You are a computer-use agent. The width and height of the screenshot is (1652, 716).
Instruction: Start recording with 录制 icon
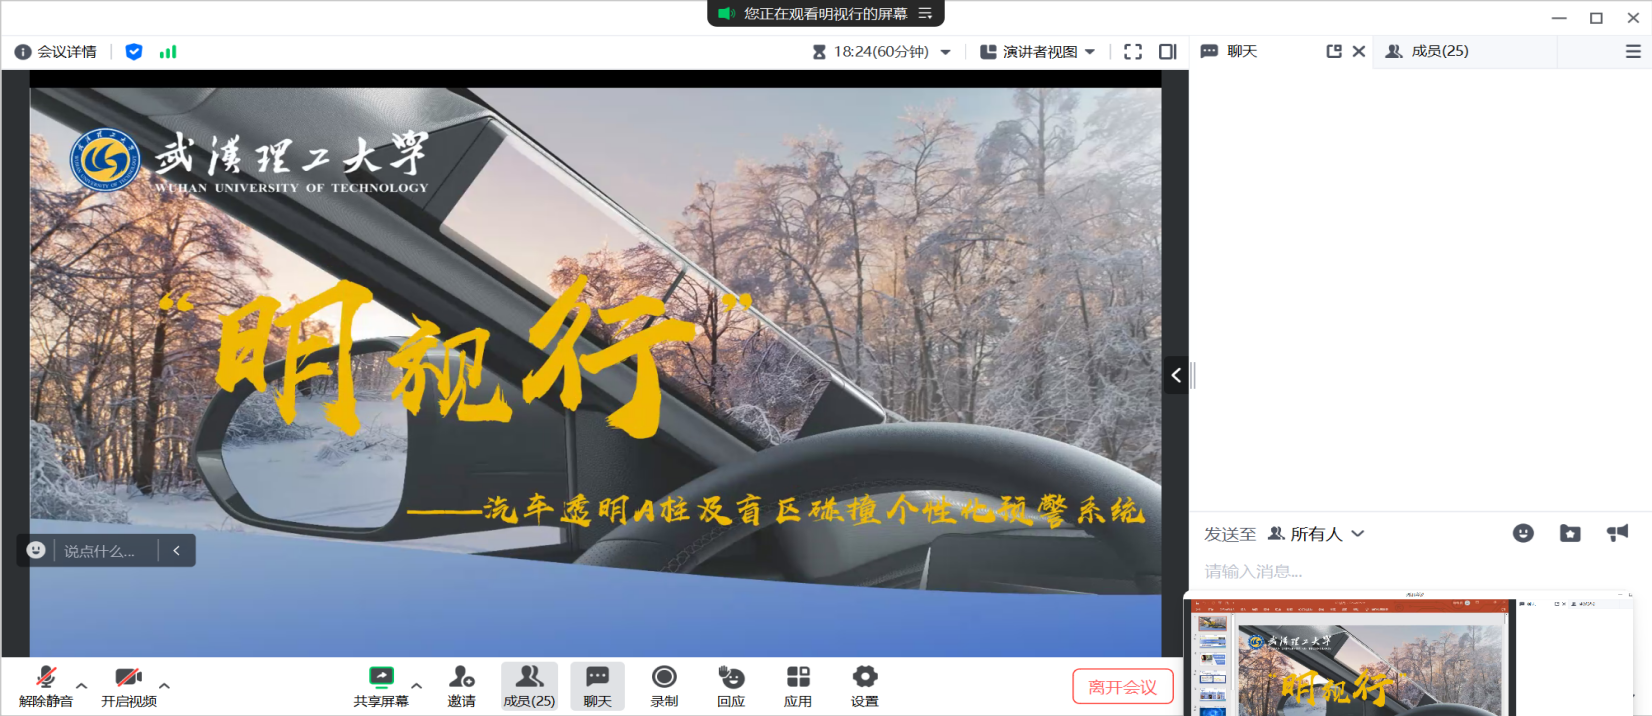click(664, 686)
